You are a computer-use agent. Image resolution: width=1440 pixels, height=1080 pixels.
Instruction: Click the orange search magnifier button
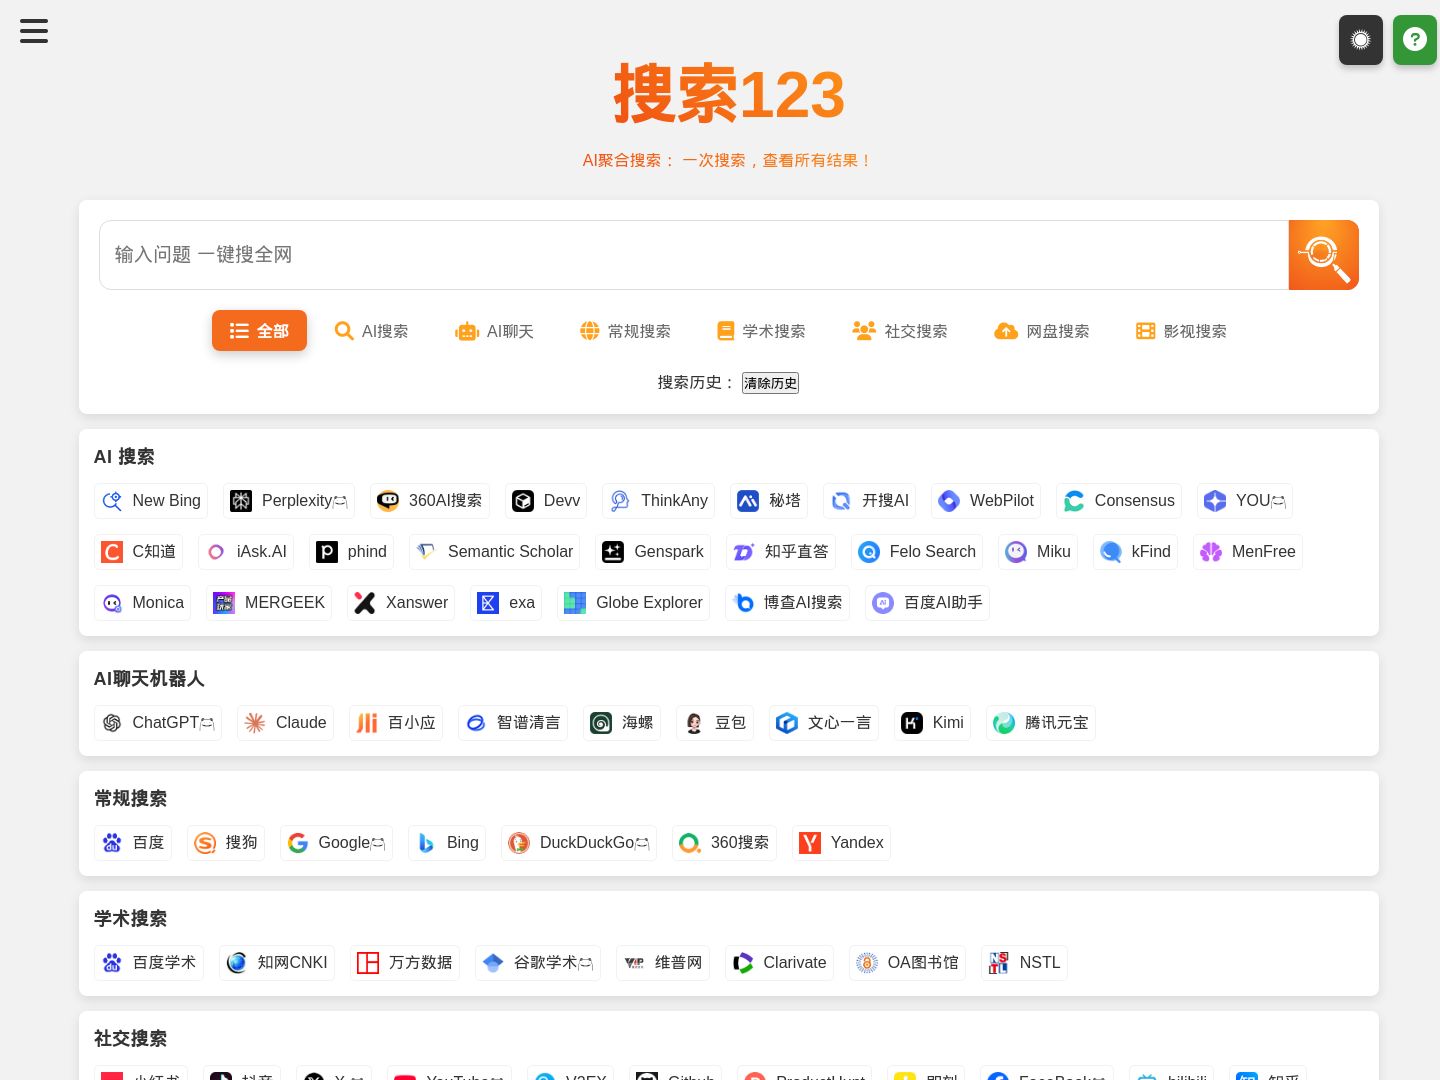pos(1323,255)
